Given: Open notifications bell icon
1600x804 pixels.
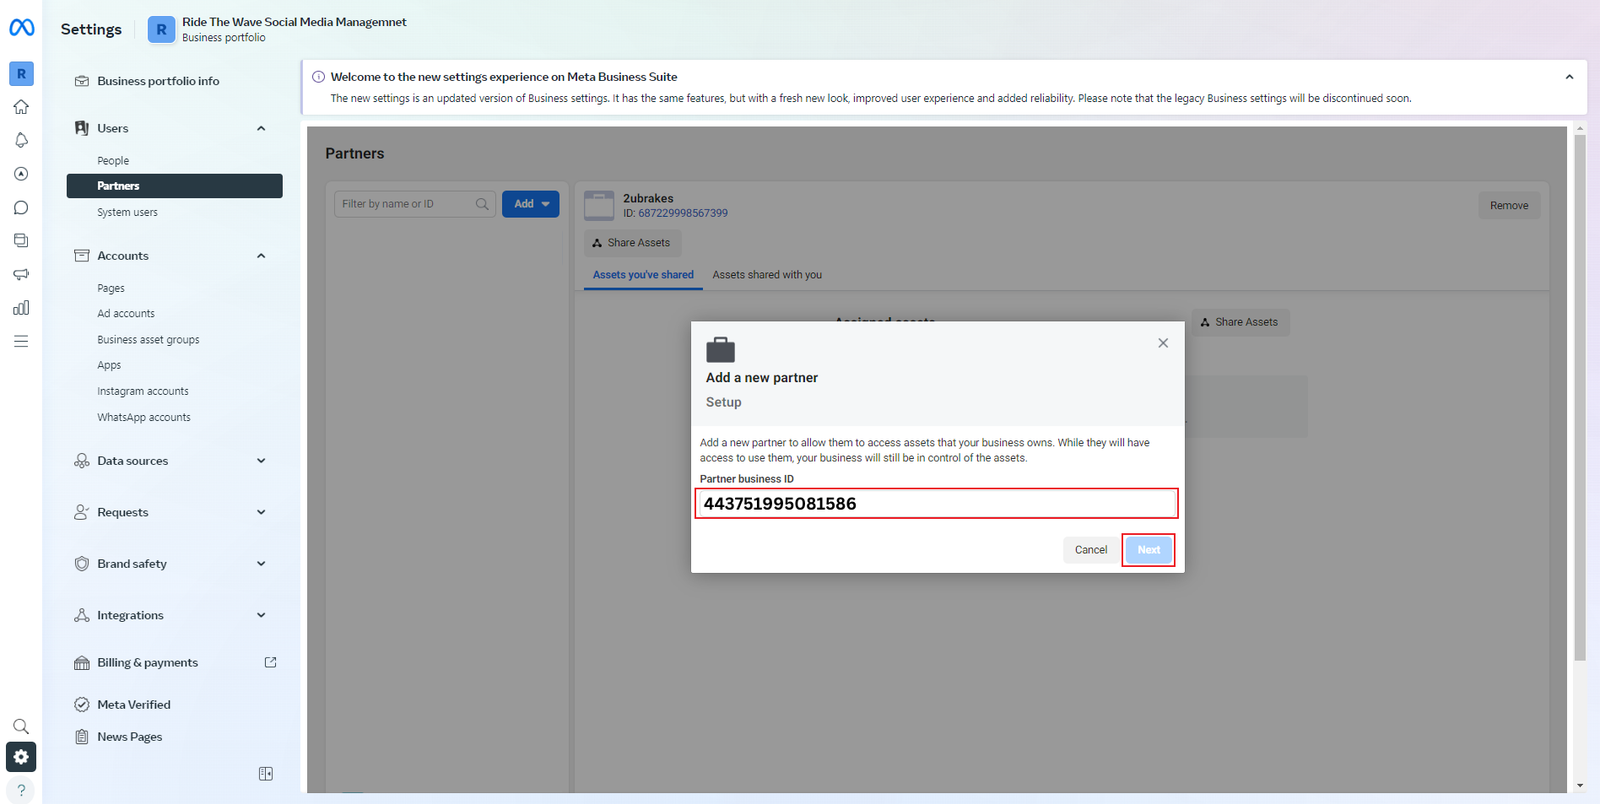Looking at the screenshot, I should (x=21, y=140).
